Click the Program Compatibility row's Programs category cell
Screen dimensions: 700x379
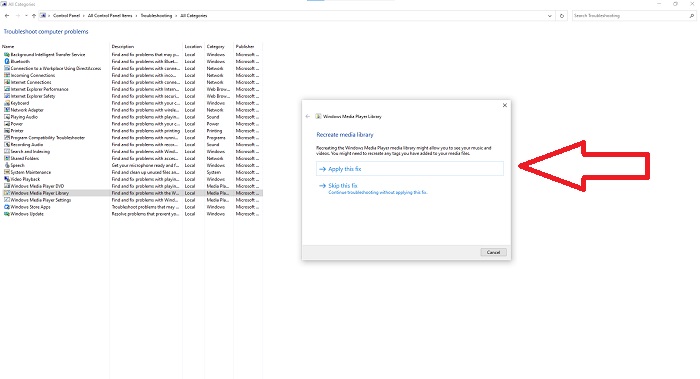coord(216,137)
